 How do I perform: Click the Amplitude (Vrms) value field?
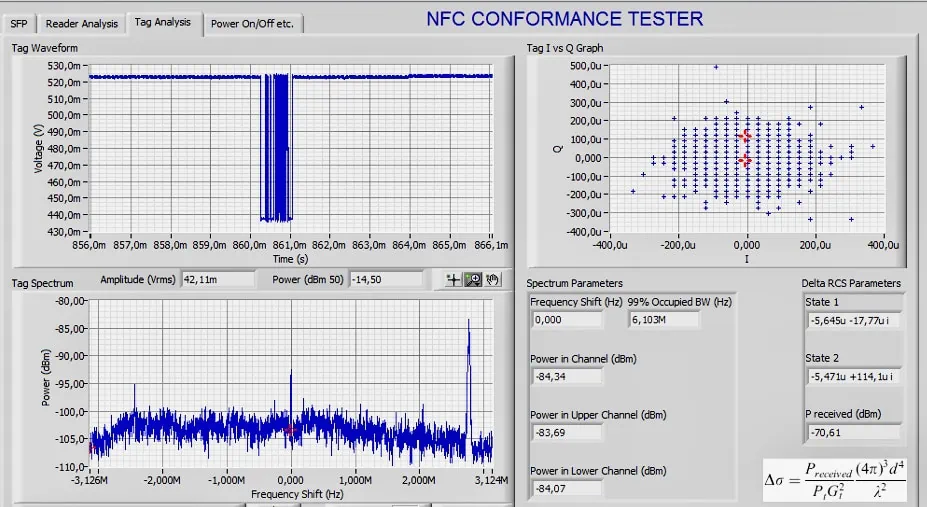coord(218,280)
